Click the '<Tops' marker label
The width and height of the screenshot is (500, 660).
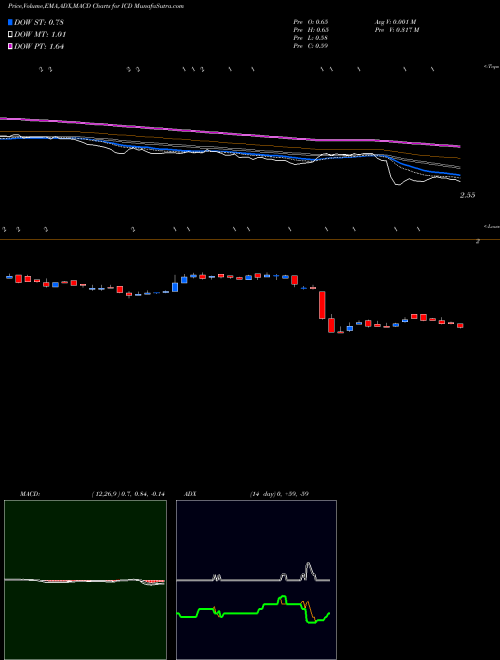pyautogui.click(x=491, y=67)
